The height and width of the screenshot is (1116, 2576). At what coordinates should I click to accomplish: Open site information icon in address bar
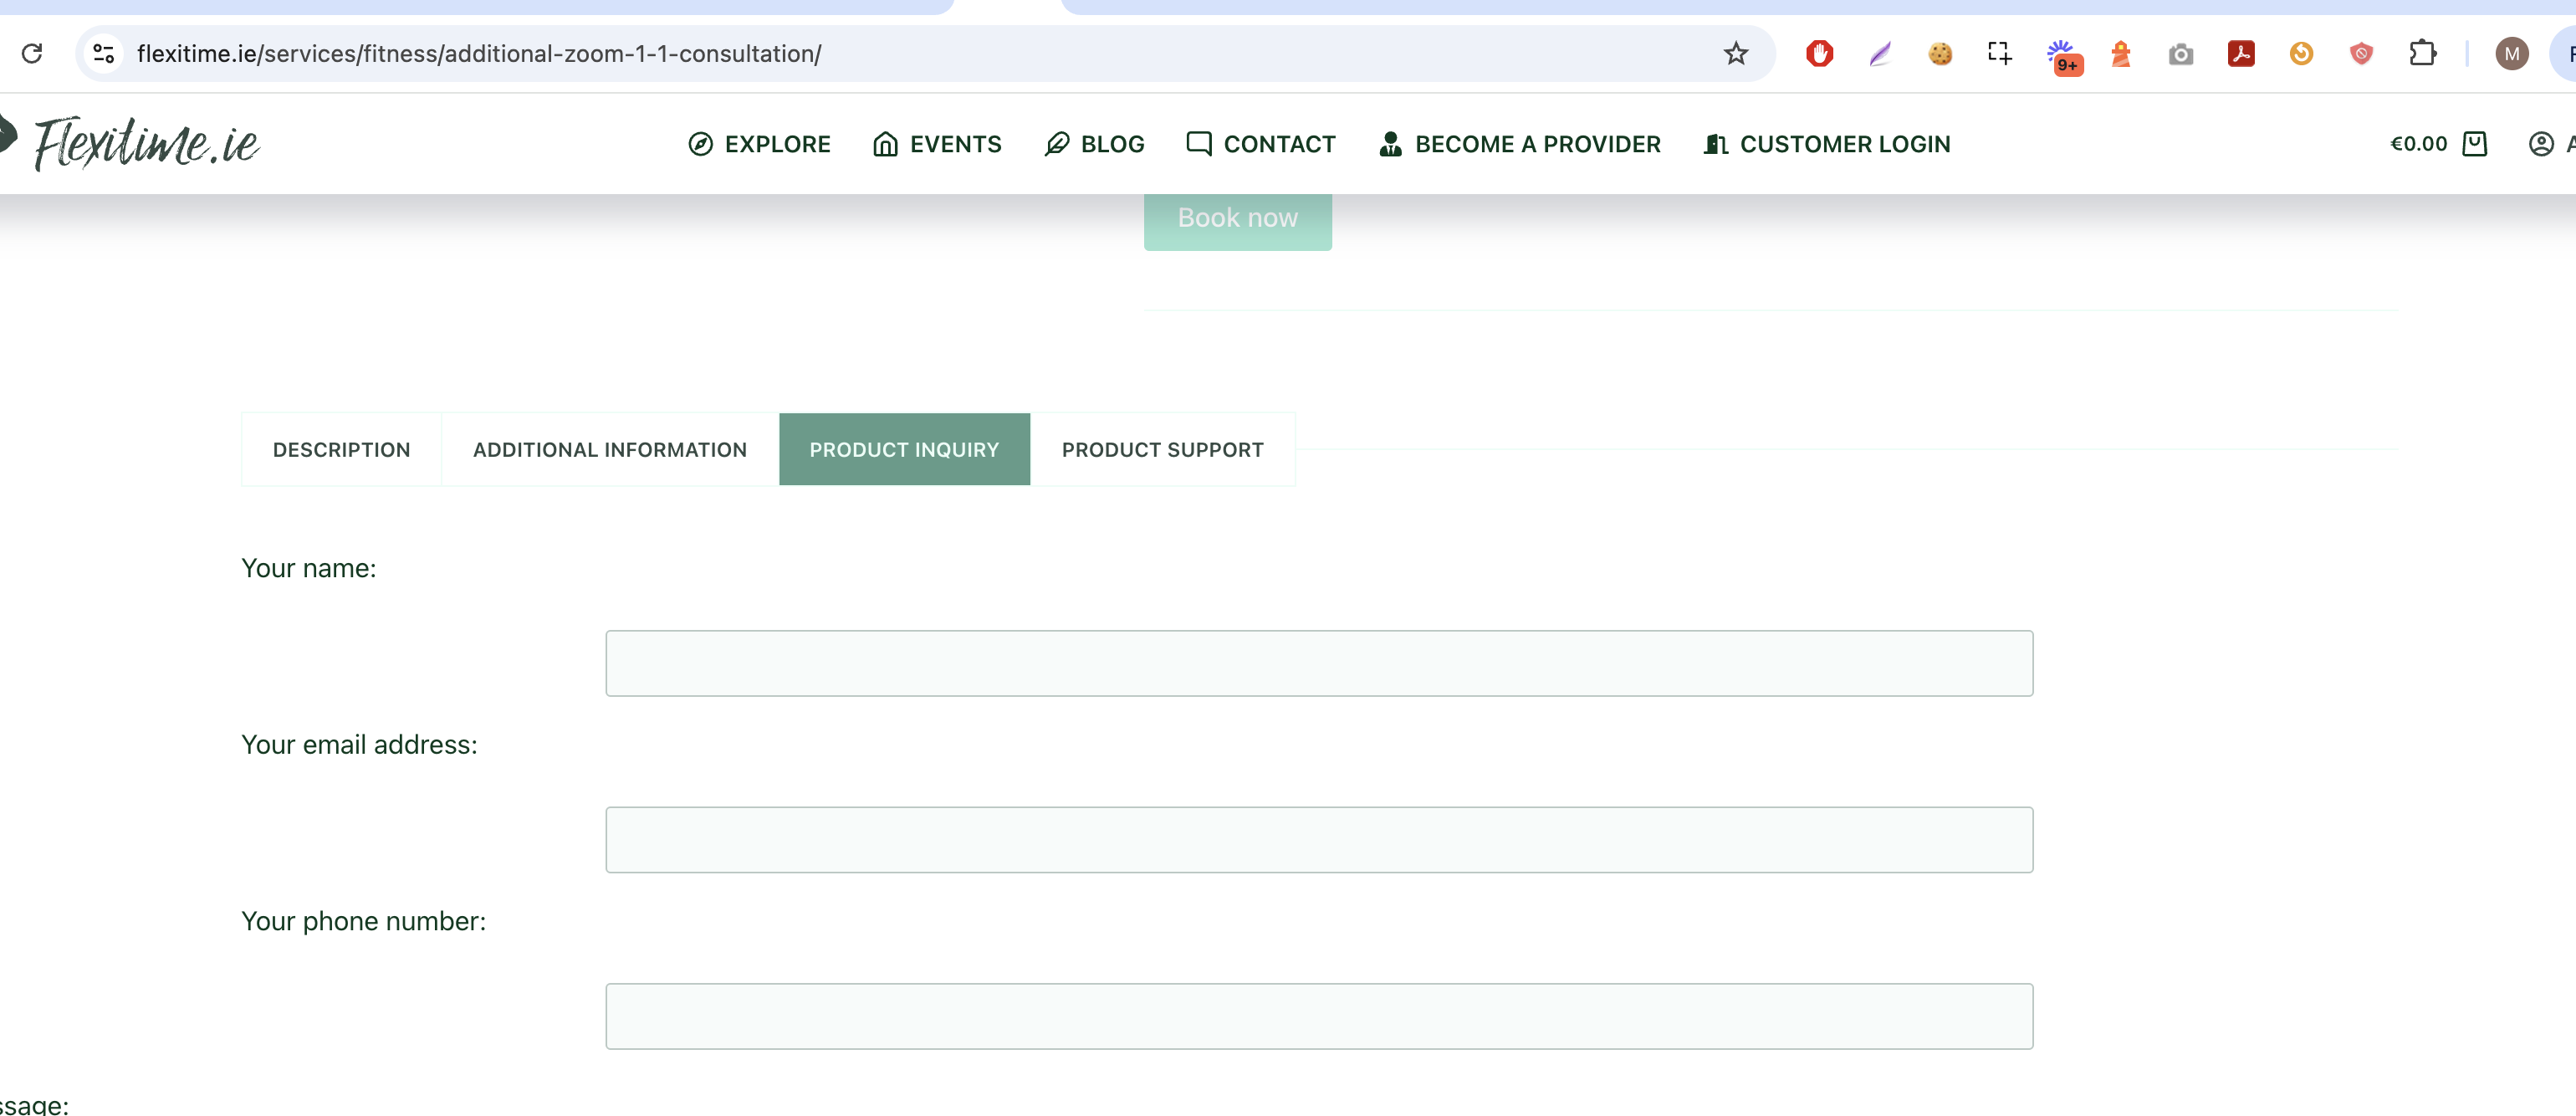click(x=104, y=53)
